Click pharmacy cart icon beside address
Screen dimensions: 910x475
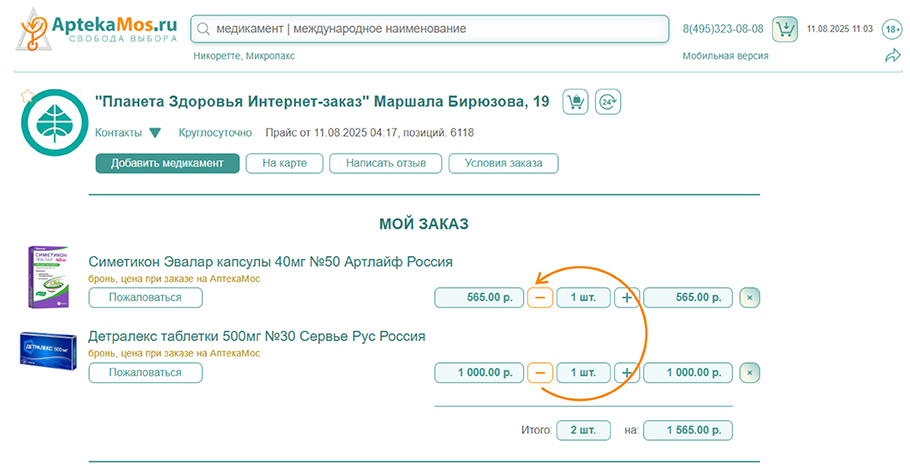point(575,102)
